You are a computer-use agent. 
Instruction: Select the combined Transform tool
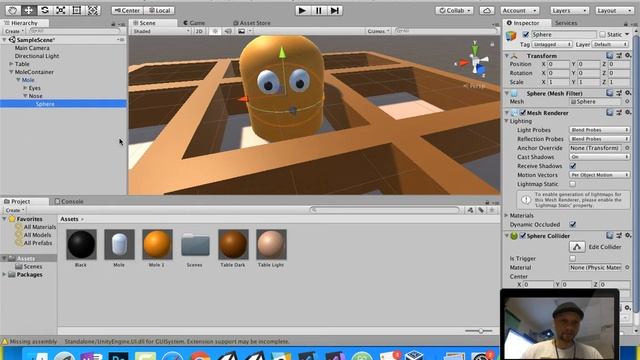click(x=93, y=10)
